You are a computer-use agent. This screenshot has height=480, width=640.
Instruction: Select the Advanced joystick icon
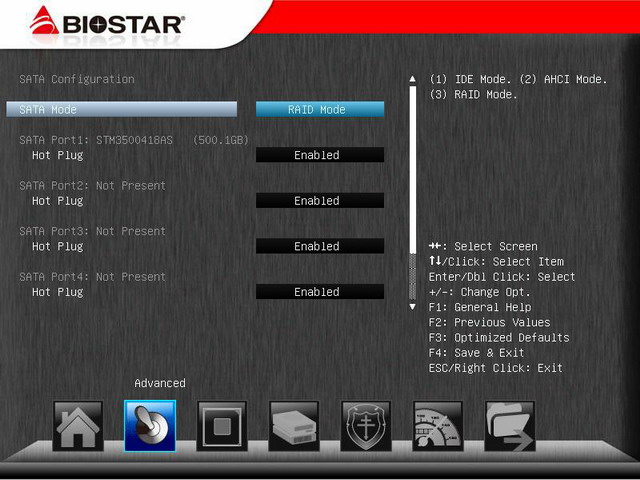(150, 426)
